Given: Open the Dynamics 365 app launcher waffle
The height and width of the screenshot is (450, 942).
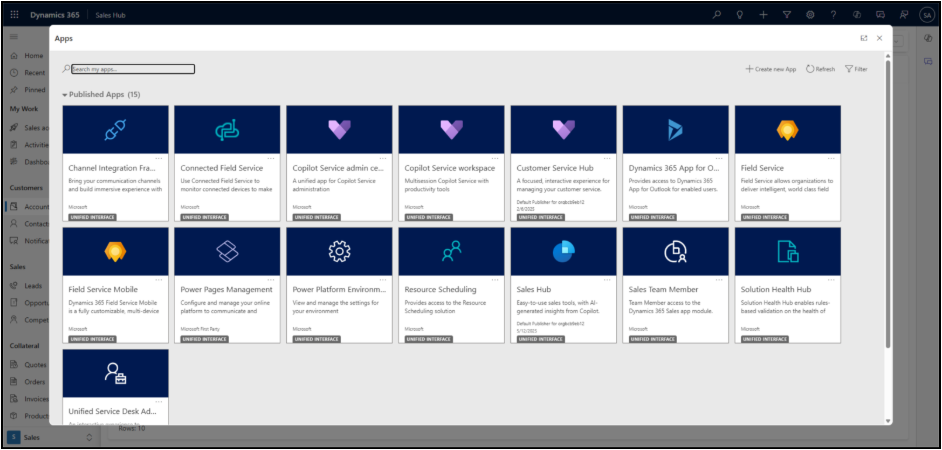Looking at the screenshot, I should click(14, 14).
